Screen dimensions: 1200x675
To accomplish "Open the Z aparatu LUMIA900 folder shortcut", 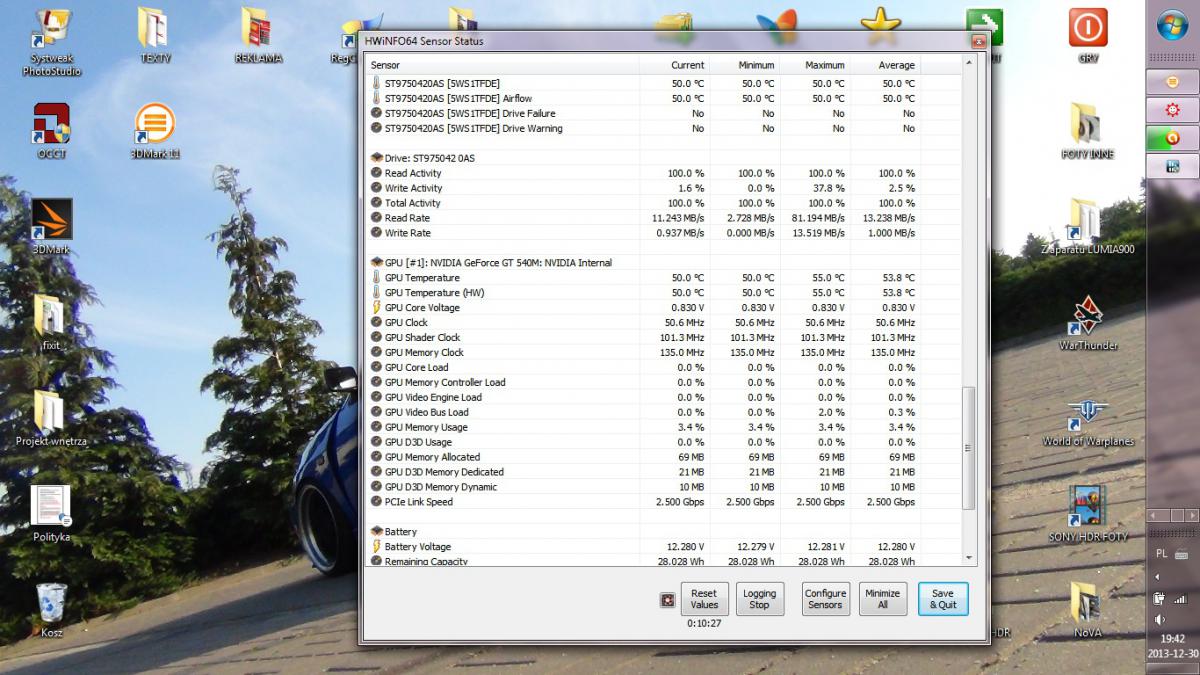I will click(1088, 226).
